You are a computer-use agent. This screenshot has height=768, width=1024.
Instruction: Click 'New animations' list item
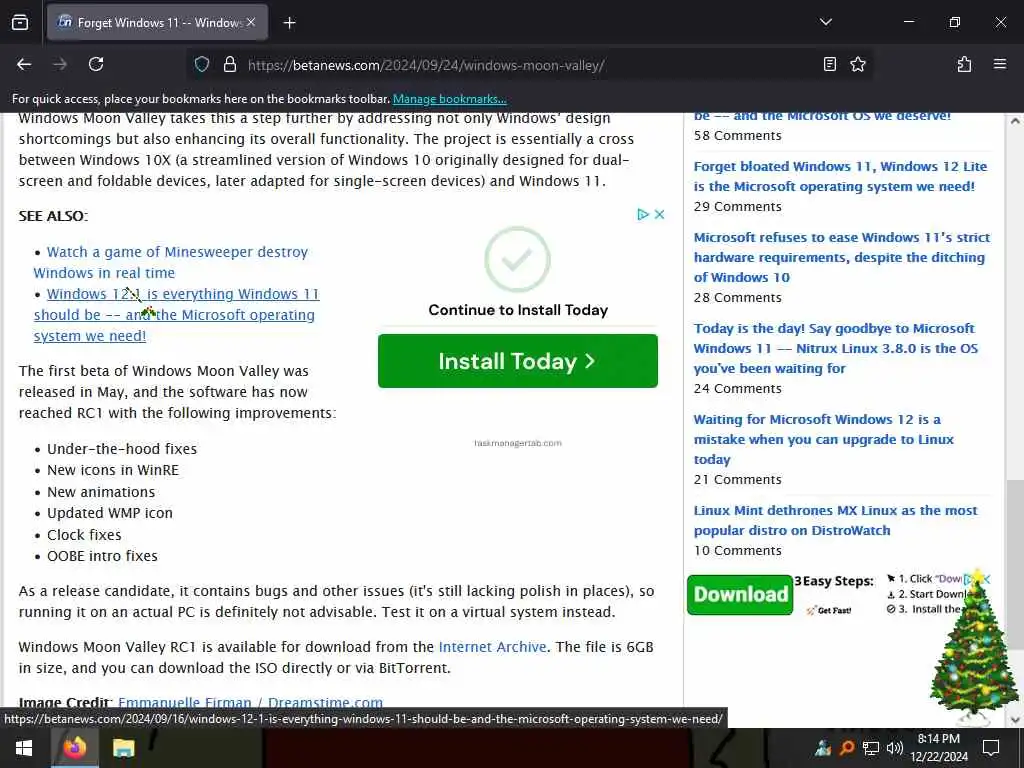[101, 492]
